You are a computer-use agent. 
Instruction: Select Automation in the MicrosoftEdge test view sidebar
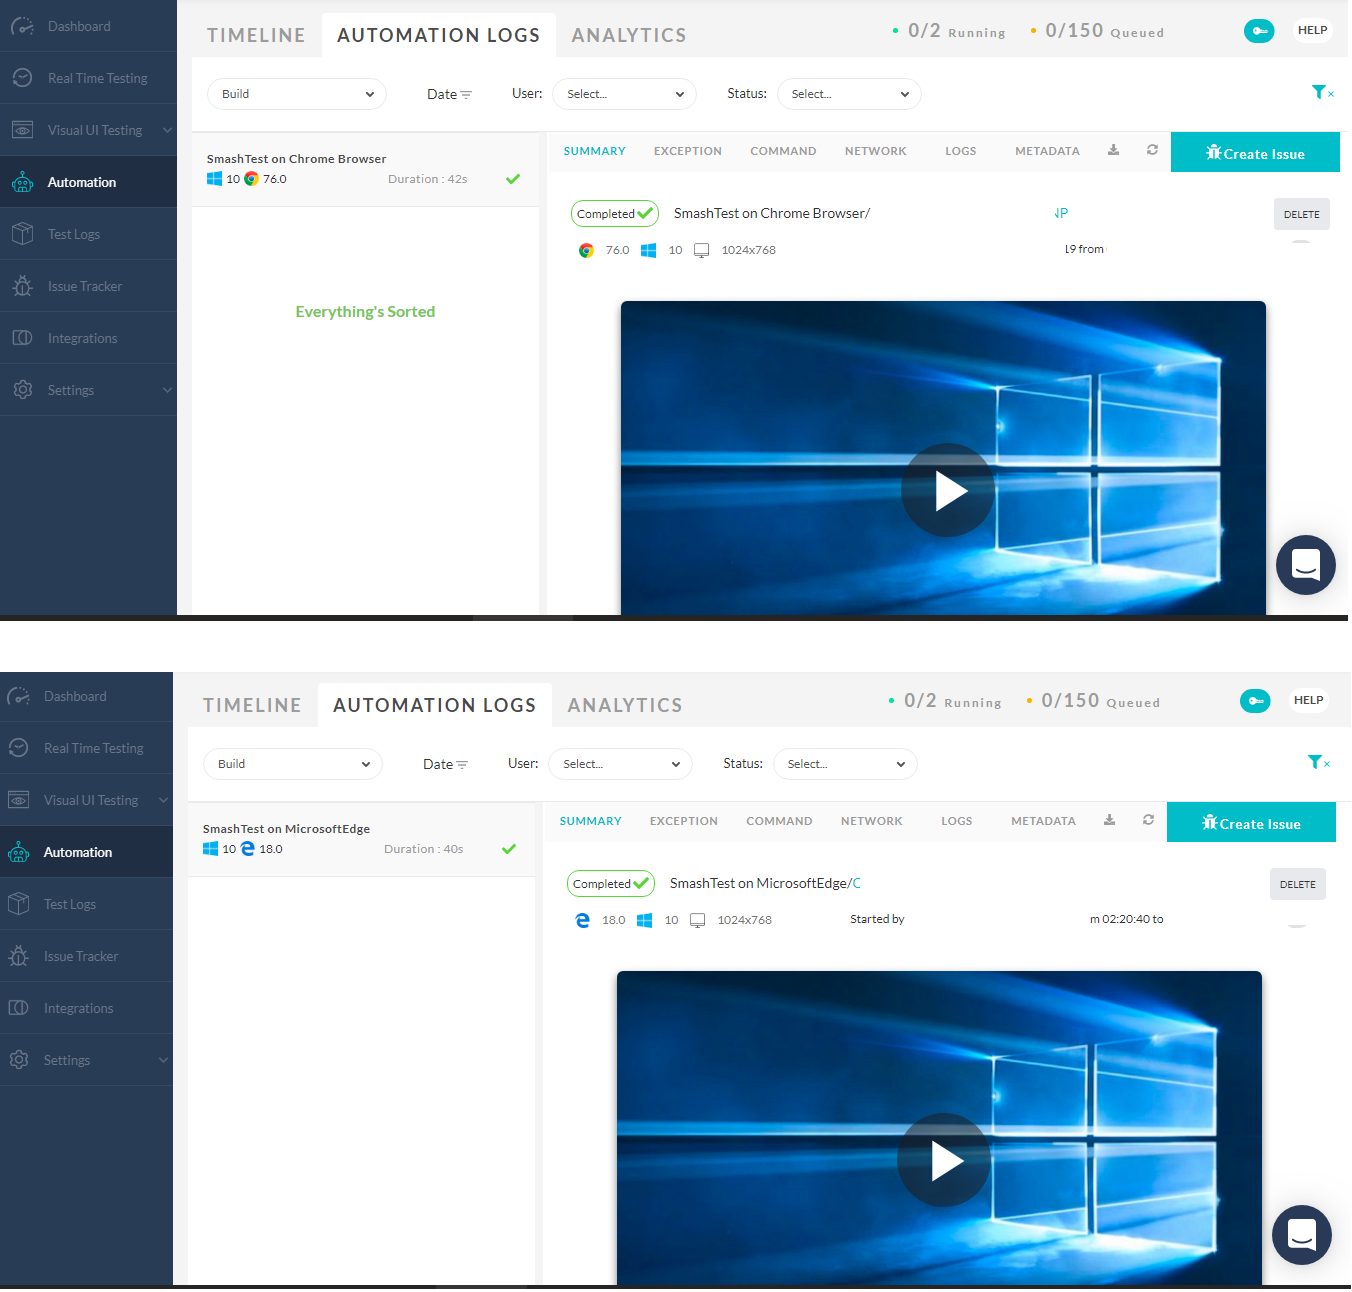click(x=86, y=852)
